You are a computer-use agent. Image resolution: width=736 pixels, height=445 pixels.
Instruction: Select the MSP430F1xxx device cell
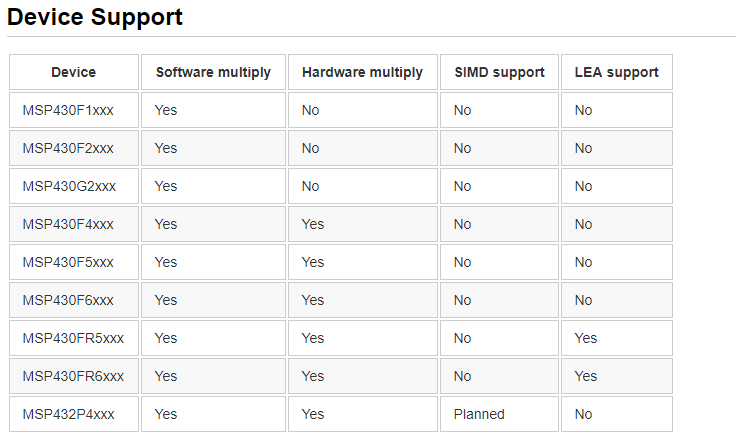(x=68, y=110)
